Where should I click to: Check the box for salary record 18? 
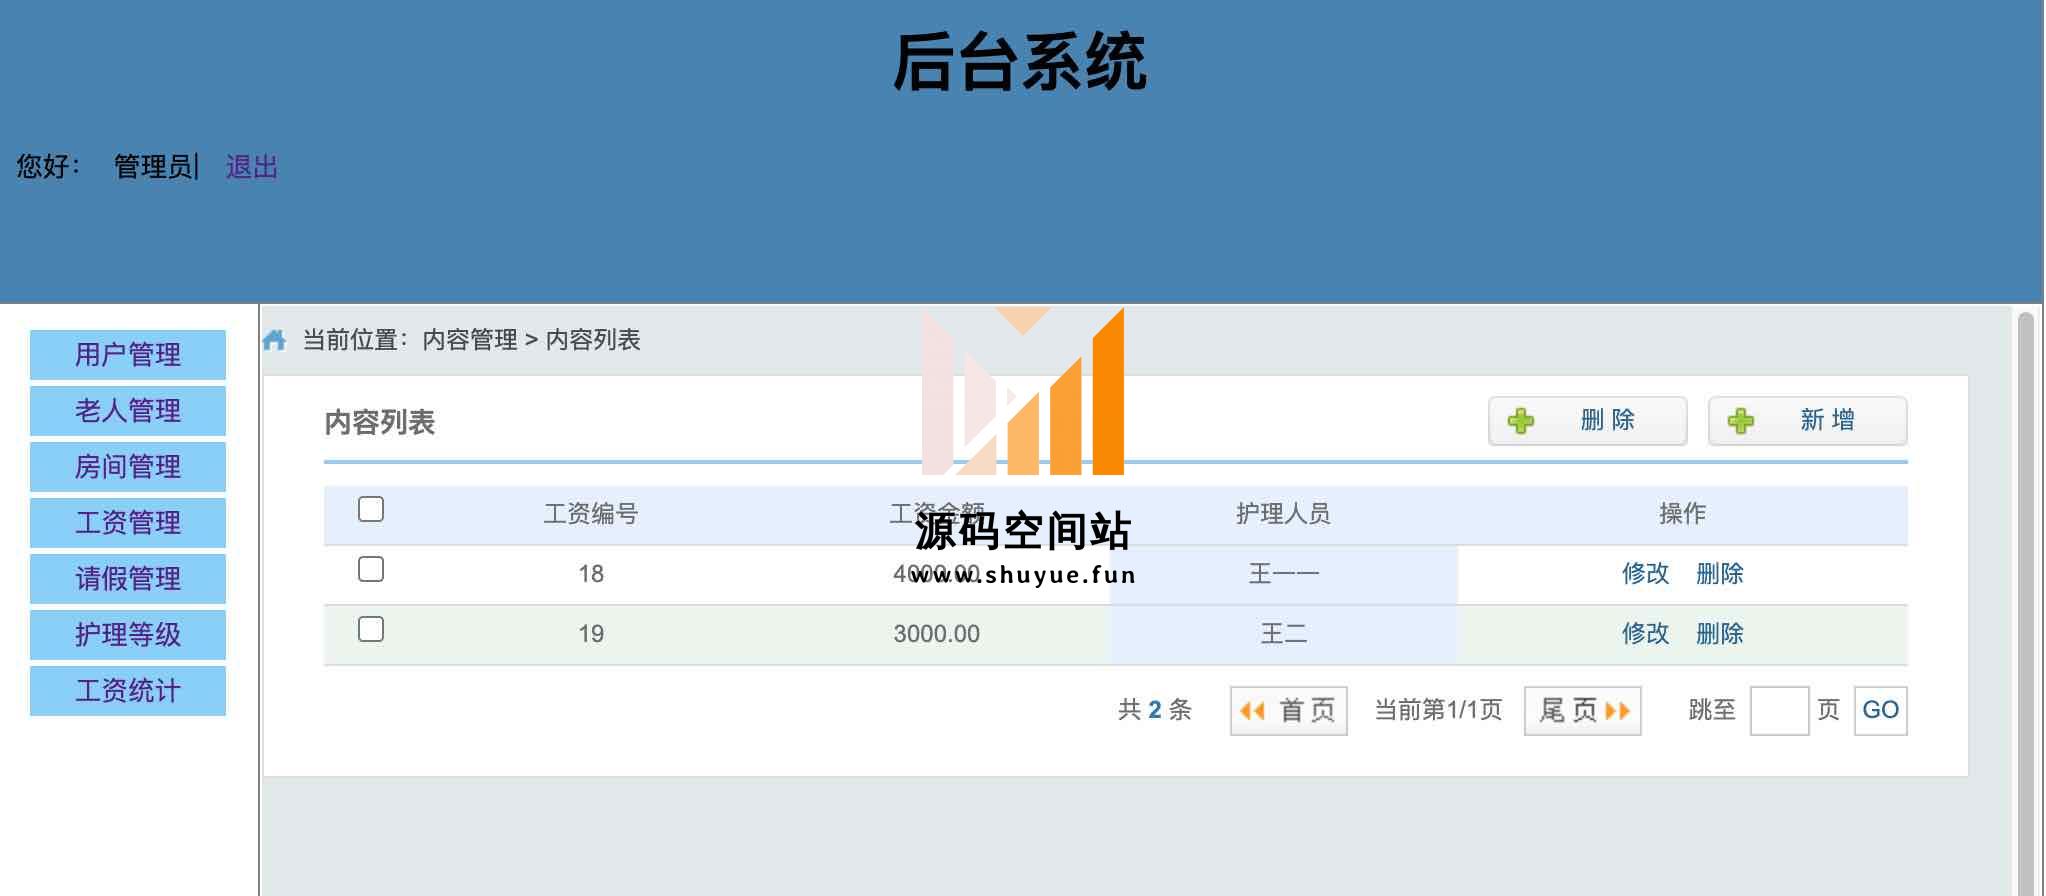[371, 570]
